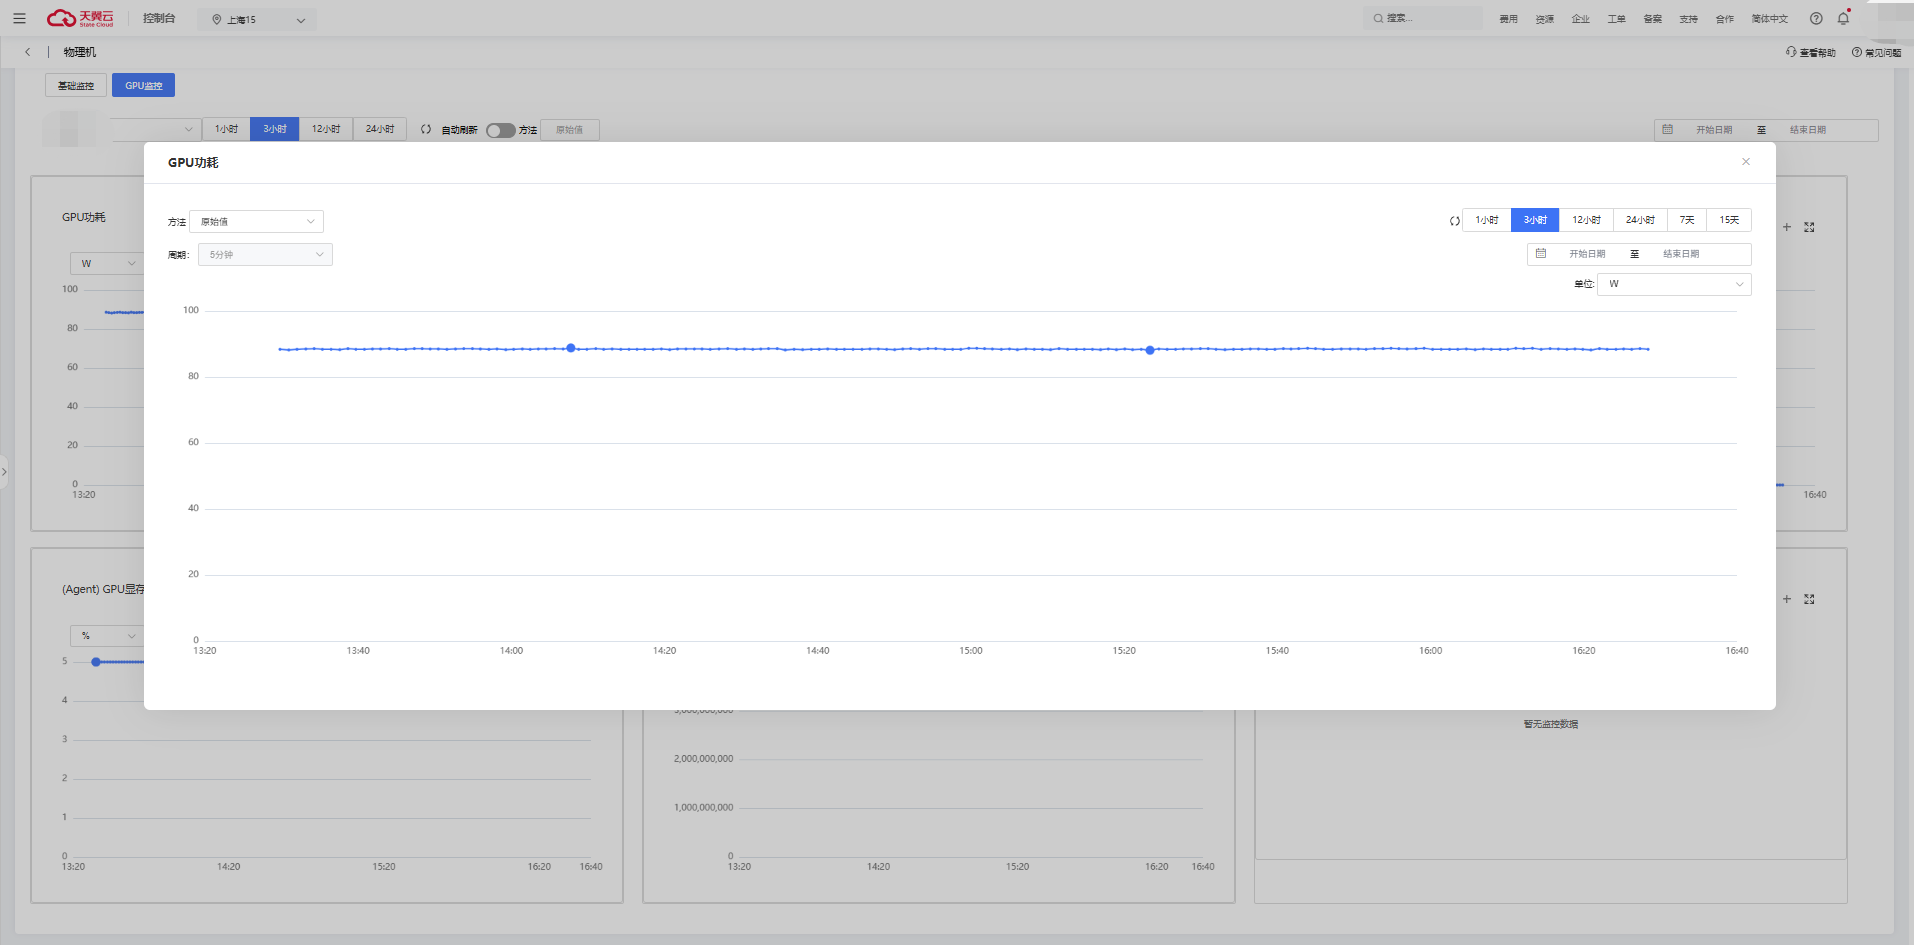Open dialog 单位 W dropdown

pos(1674,284)
